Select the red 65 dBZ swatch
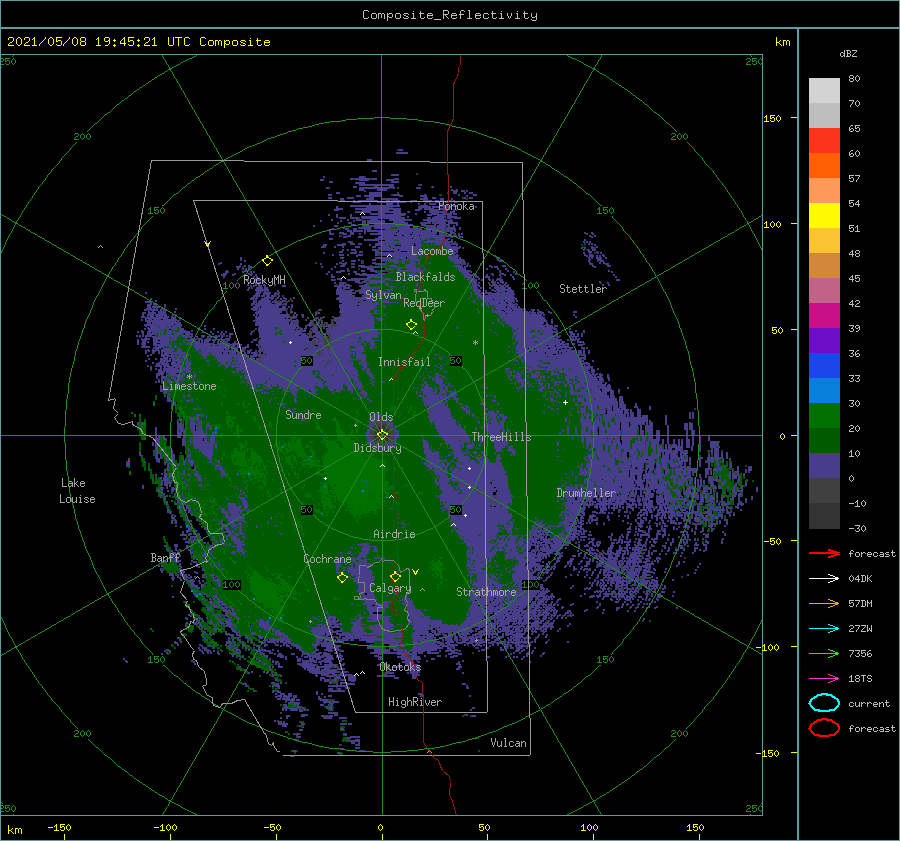900x841 pixels. pos(824,141)
